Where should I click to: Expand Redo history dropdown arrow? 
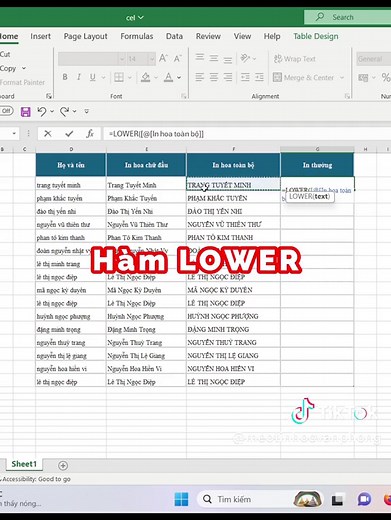74,111
